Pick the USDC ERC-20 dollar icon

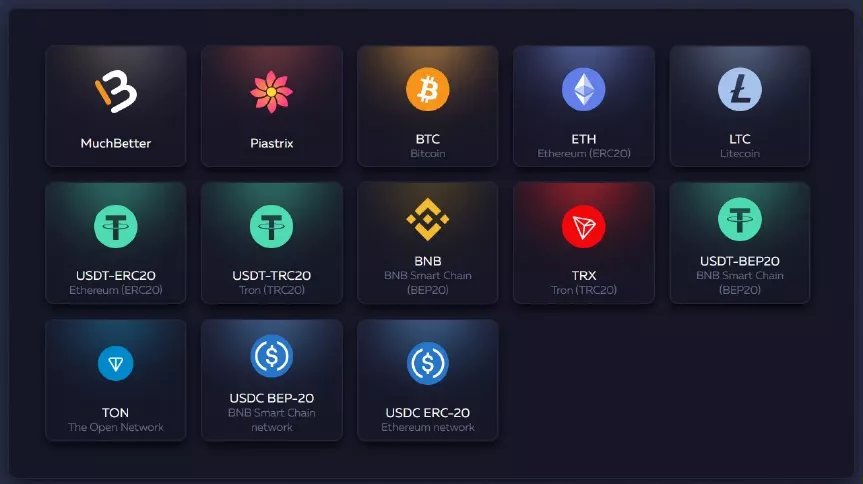click(x=428, y=363)
